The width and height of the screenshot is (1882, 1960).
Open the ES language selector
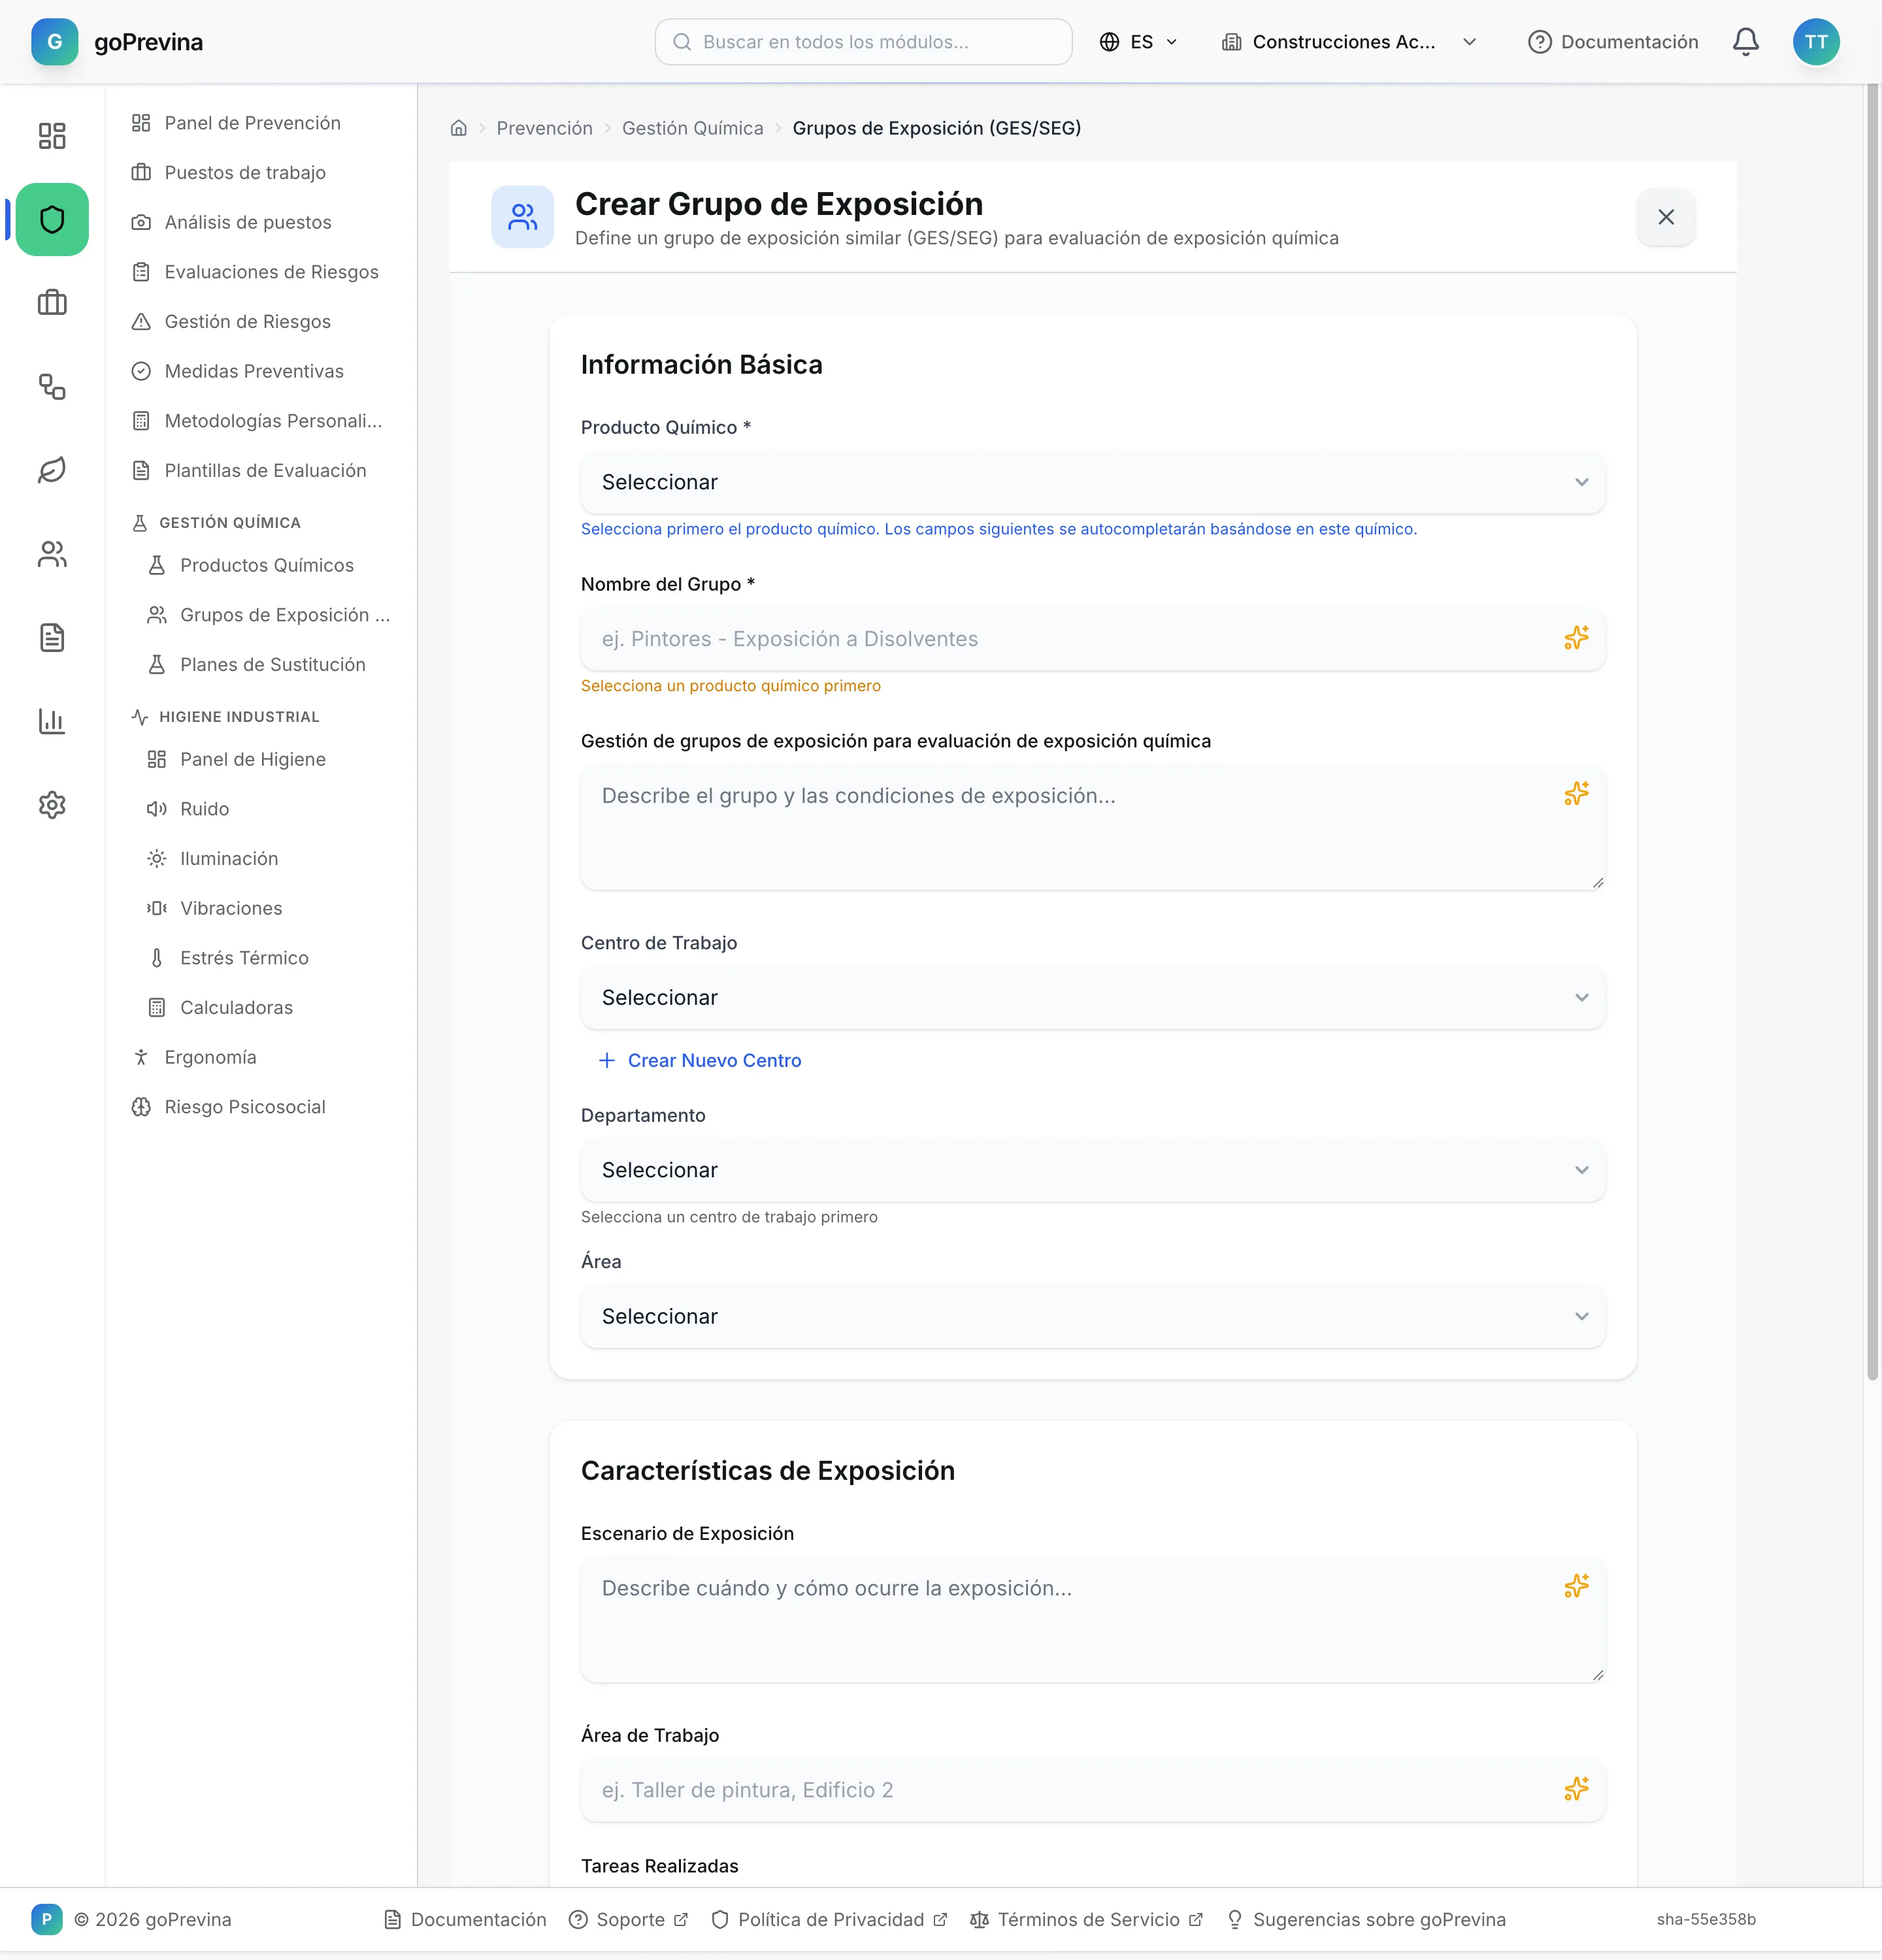point(1138,42)
